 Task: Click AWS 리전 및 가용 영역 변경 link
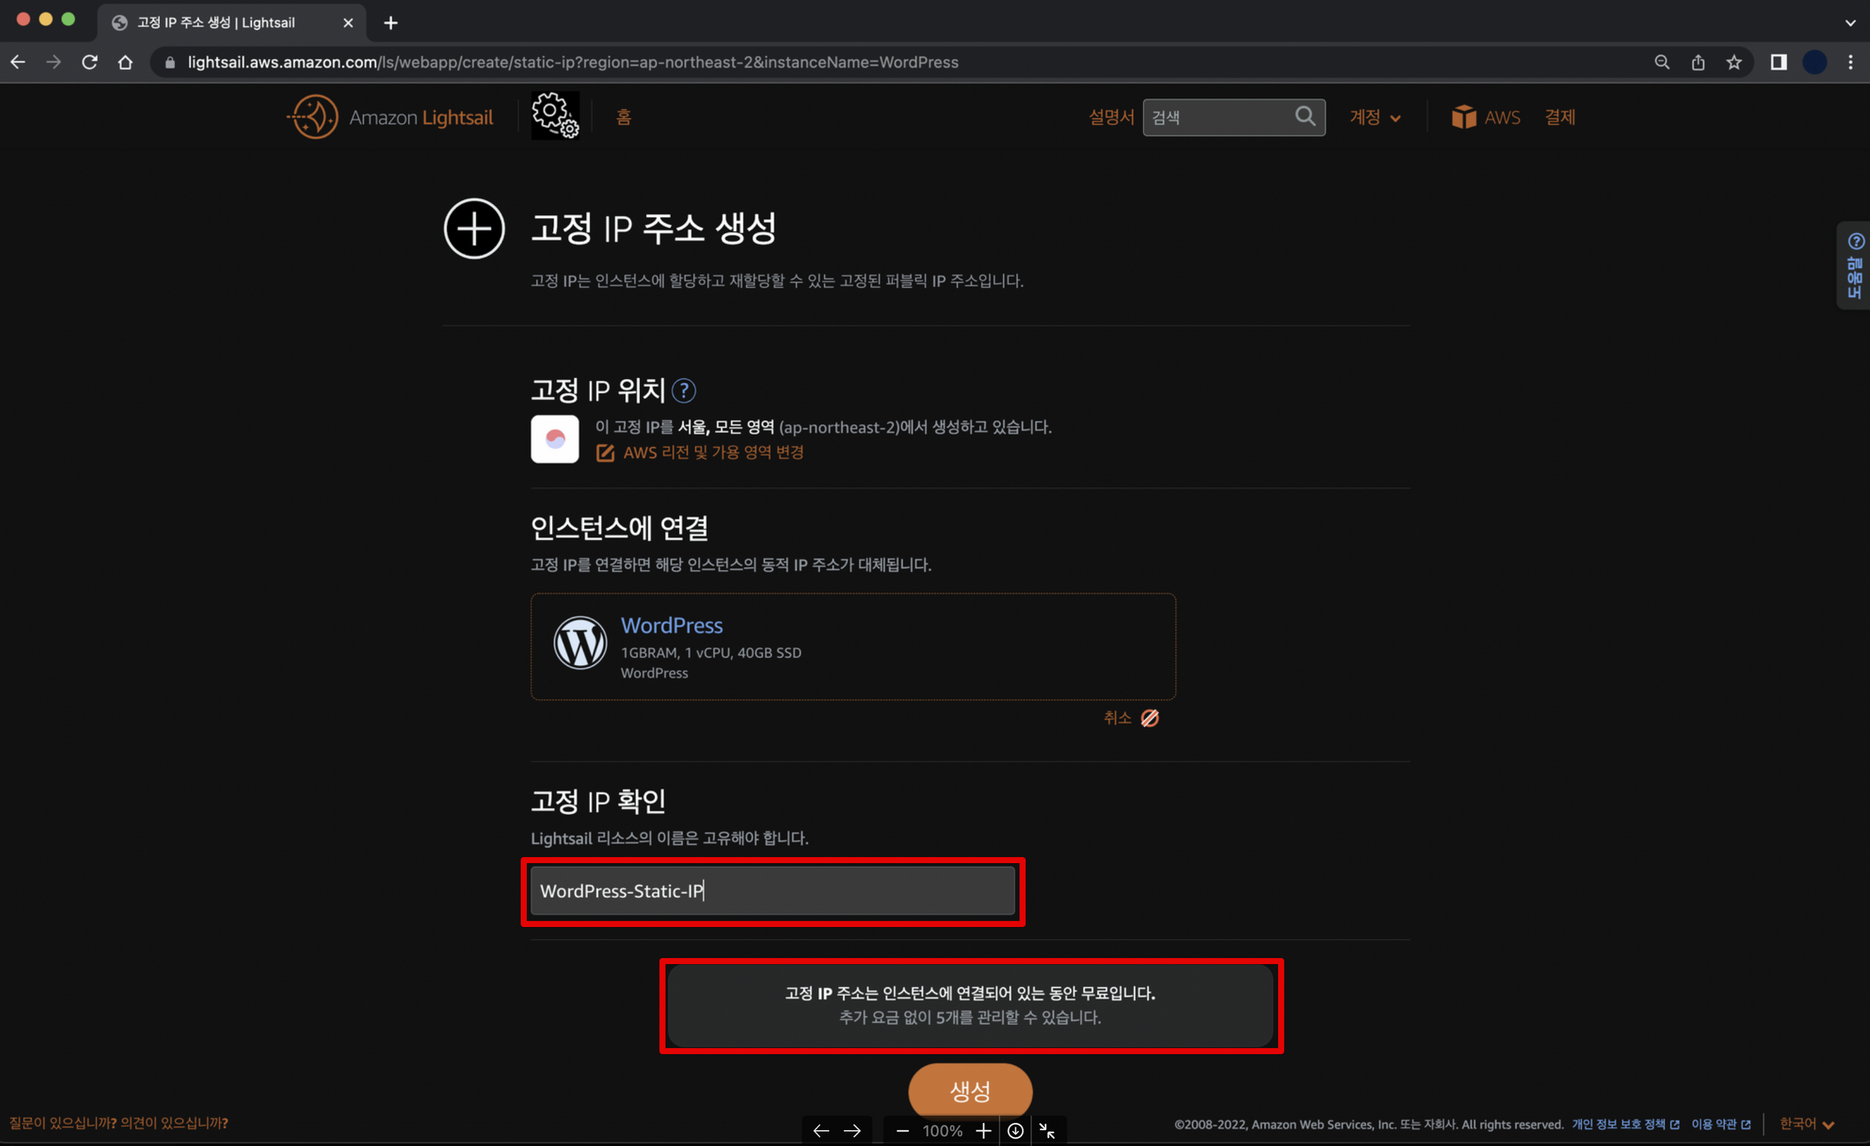(713, 452)
